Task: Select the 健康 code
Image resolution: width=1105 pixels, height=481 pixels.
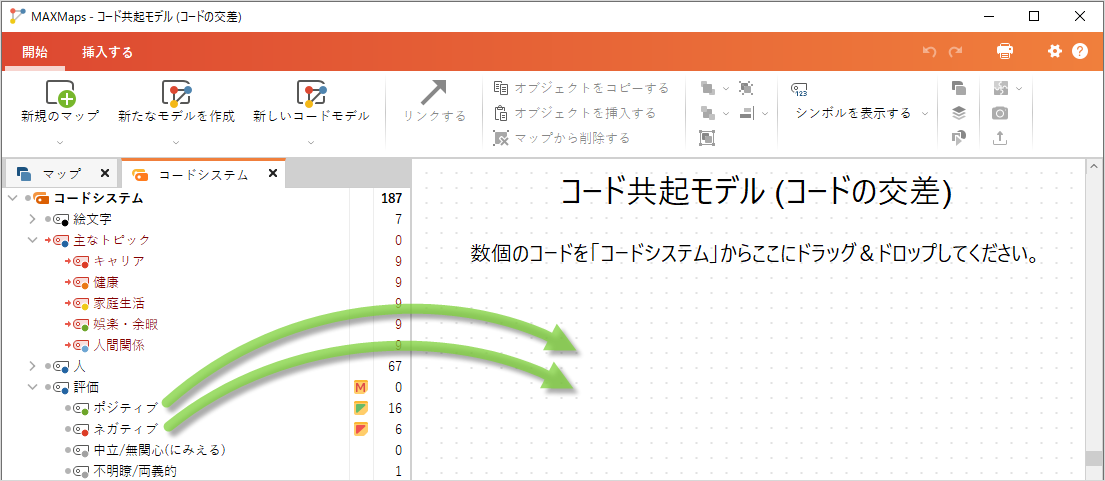Action: 106,282
